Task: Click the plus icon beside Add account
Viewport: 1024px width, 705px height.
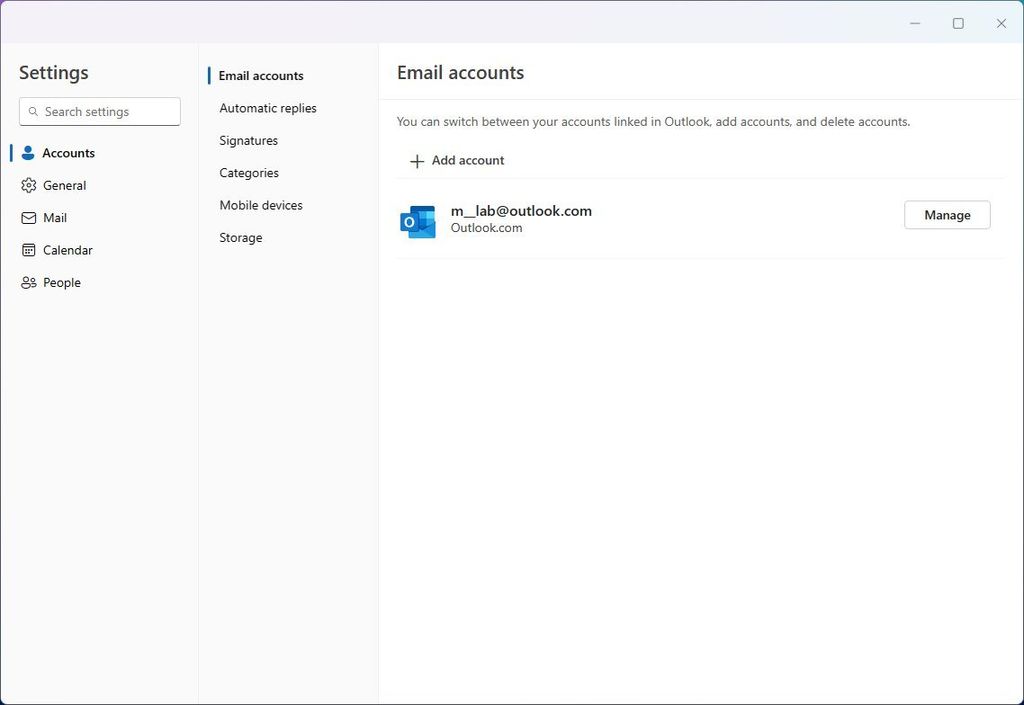Action: [417, 160]
